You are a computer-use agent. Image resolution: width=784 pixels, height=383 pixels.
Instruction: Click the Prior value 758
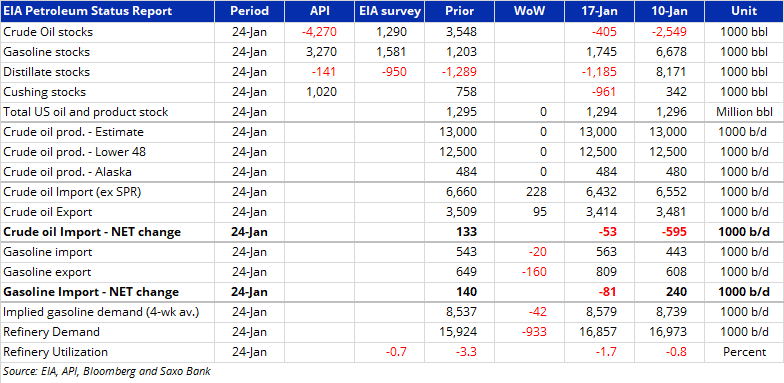(466, 92)
